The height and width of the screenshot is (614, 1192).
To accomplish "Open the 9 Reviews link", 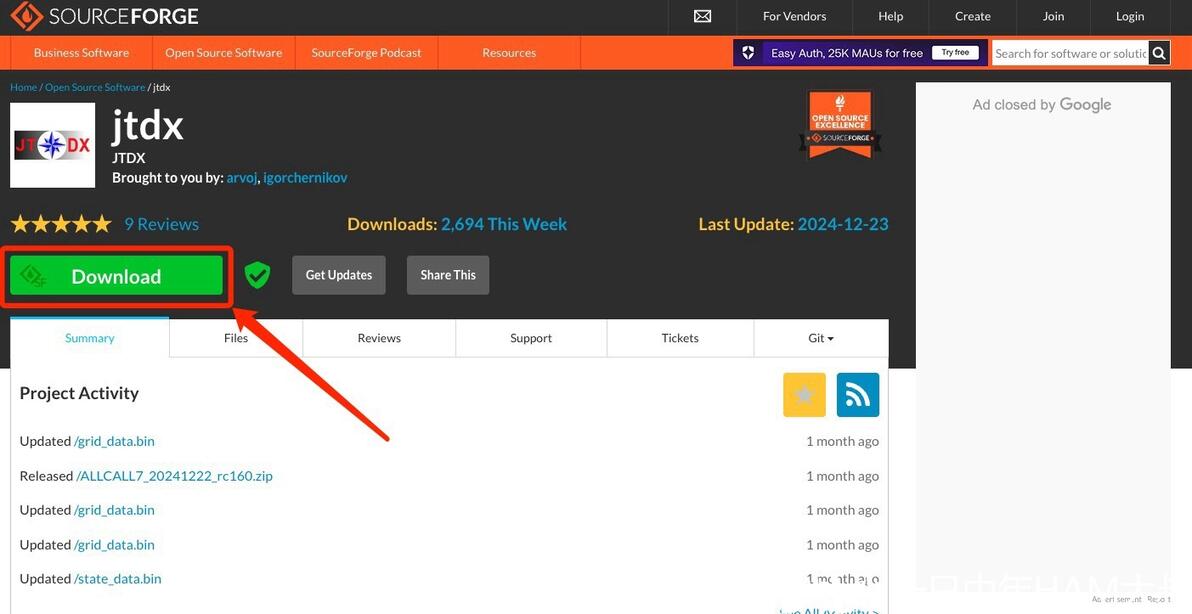I will click(x=161, y=224).
